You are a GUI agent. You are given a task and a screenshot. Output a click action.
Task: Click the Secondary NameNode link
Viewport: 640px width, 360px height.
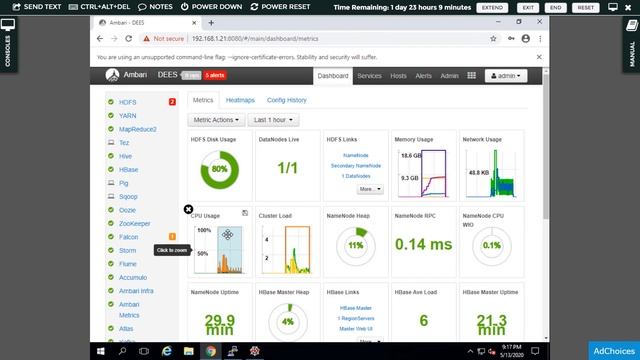(356, 166)
